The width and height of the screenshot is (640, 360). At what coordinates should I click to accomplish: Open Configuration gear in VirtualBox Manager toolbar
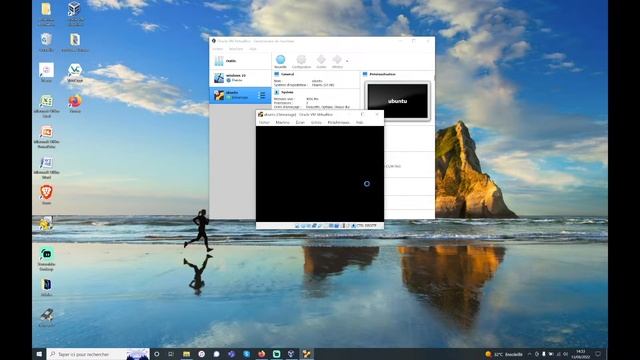coord(301,62)
